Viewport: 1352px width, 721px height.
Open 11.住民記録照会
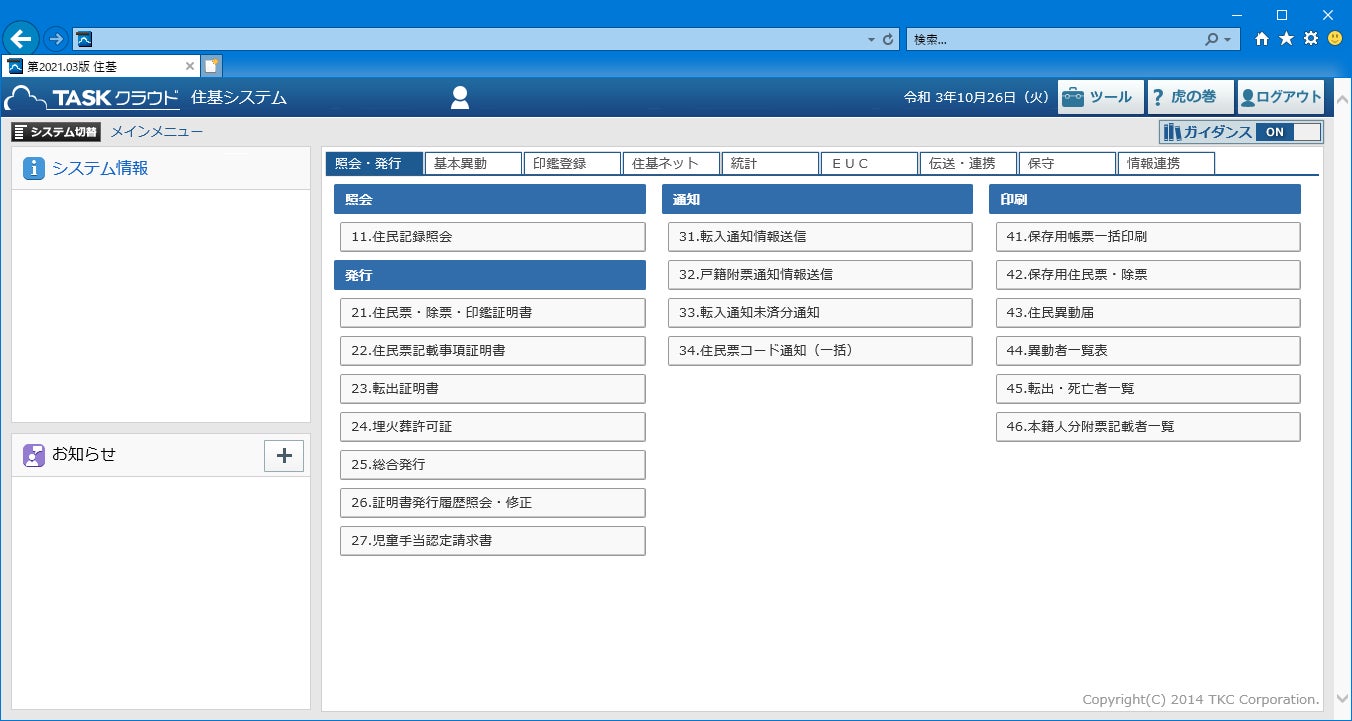point(491,236)
